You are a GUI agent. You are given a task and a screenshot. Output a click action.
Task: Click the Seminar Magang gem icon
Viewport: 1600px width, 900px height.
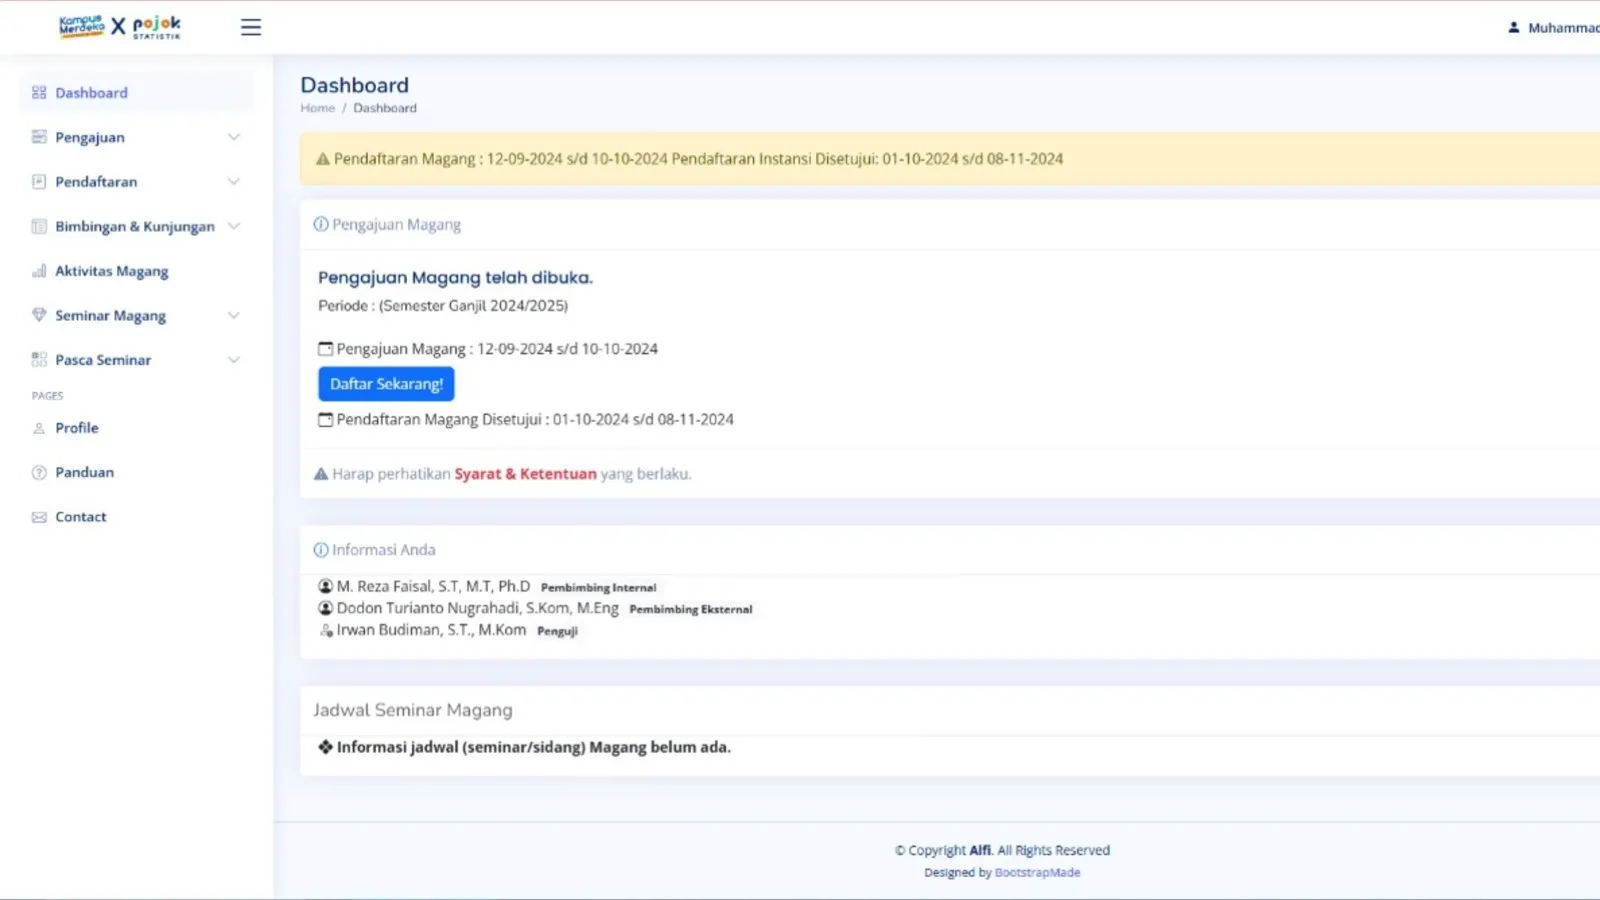pos(39,315)
